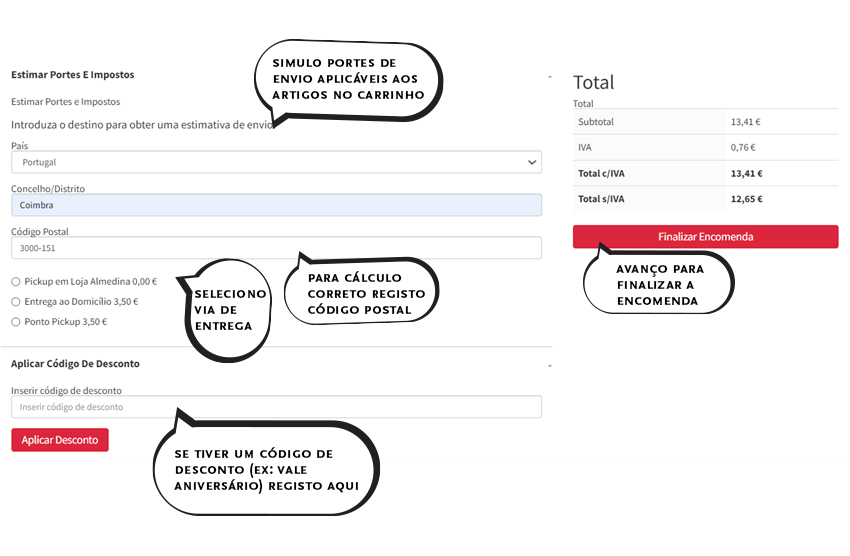Toggle the Aplicar Código De Desconto heading
Screen dimensions: 850x556
(75, 364)
